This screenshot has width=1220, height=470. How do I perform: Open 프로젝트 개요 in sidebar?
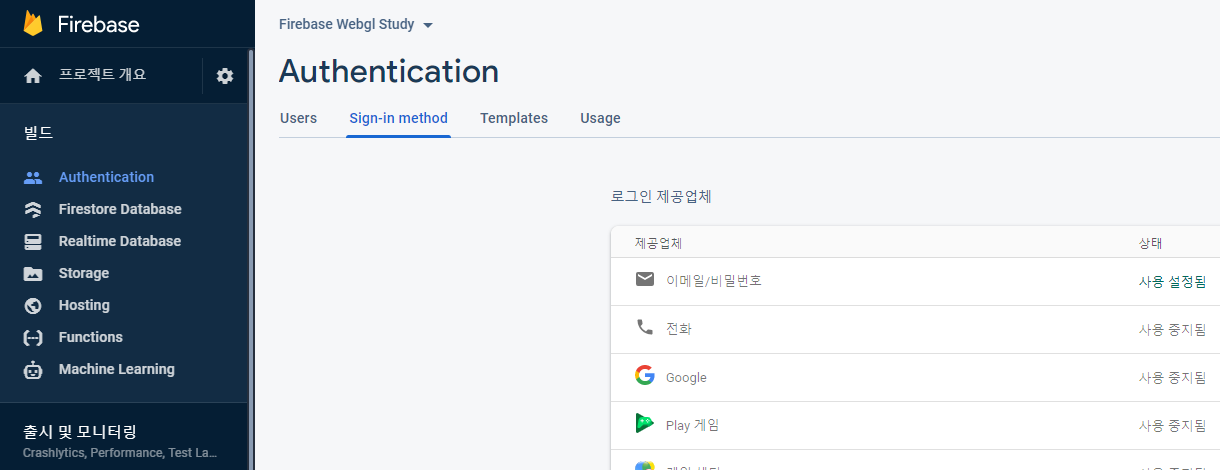click(102, 75)
